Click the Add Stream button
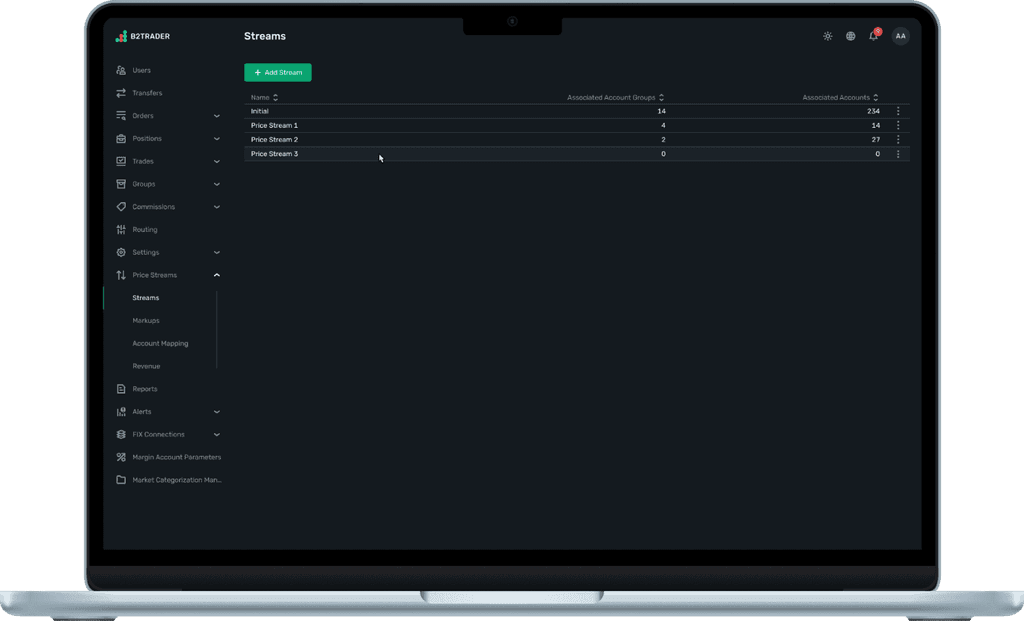The width and height of the screenshot is (1024, 621). click(x=278, y=72)
